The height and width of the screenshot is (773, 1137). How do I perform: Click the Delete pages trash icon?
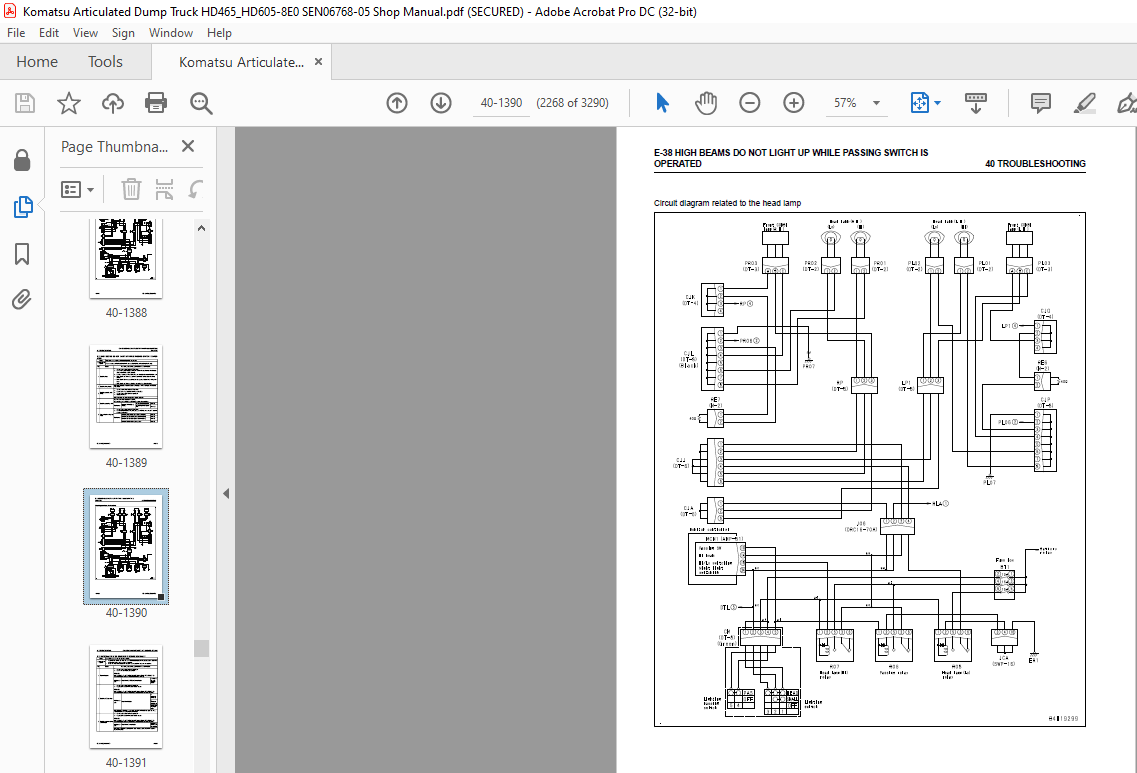pyautogui.click(x=131, y=190)
